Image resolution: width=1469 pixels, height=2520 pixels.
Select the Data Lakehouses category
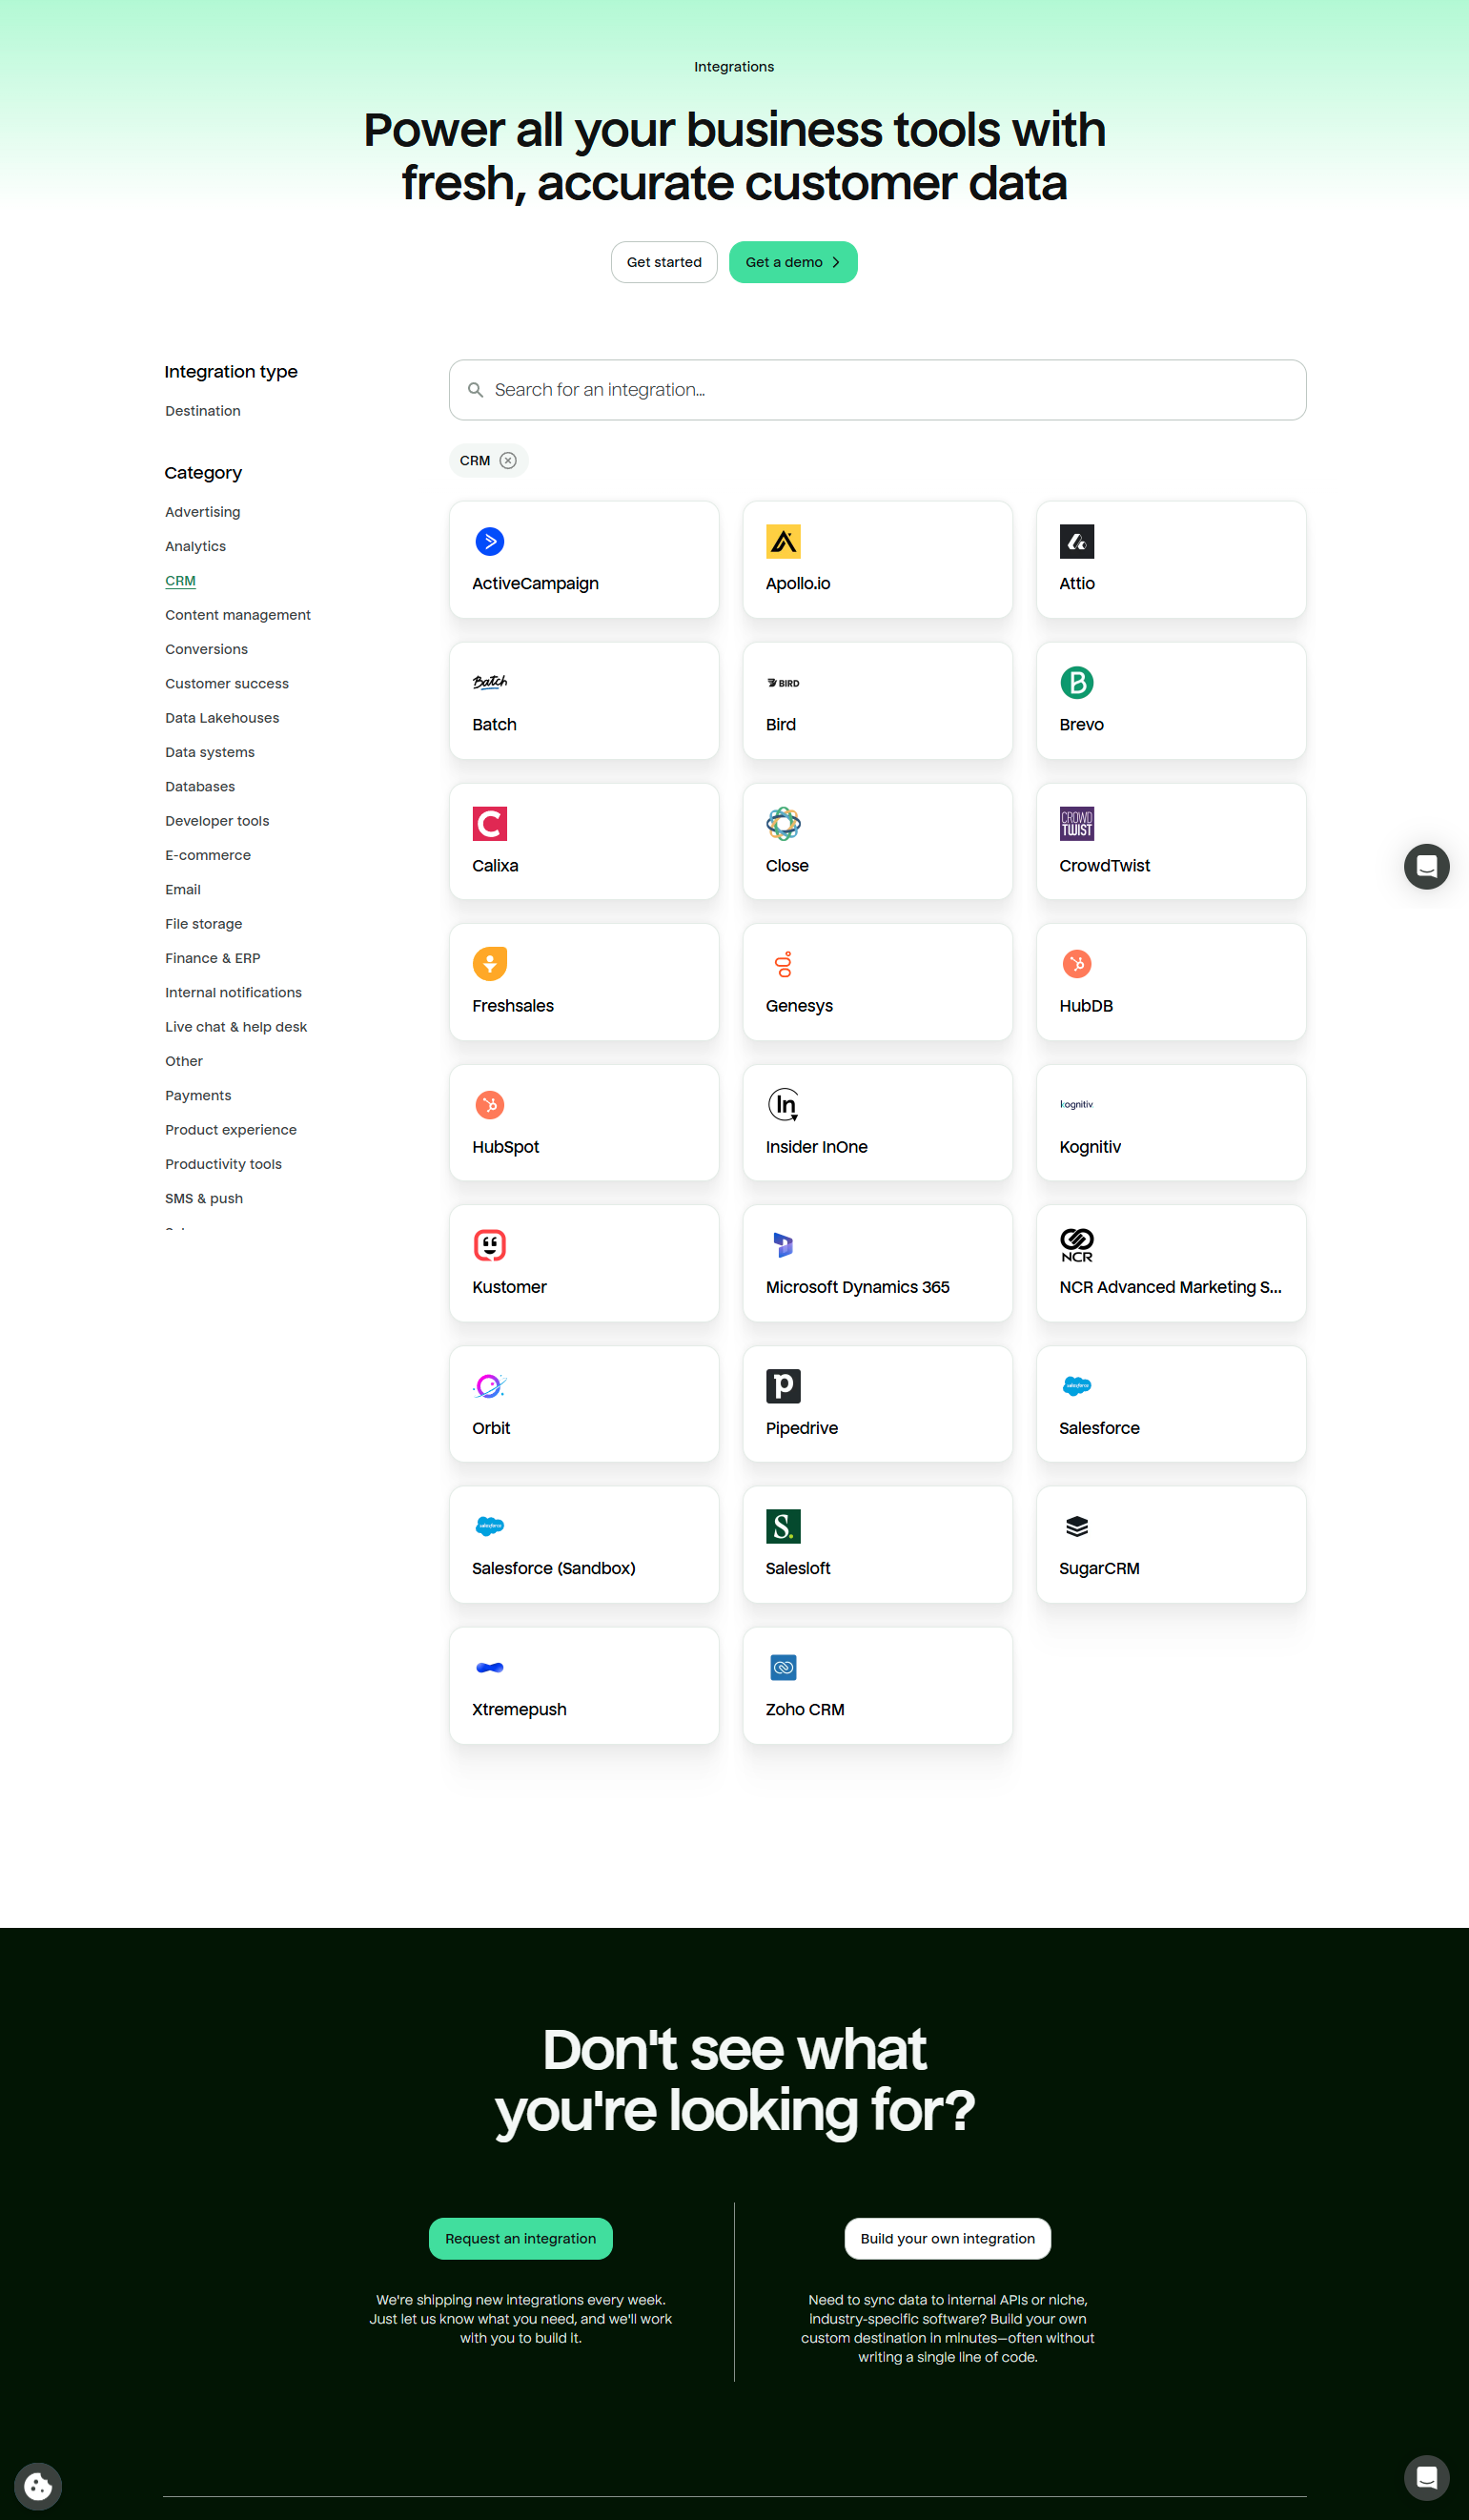pos(222,718)
